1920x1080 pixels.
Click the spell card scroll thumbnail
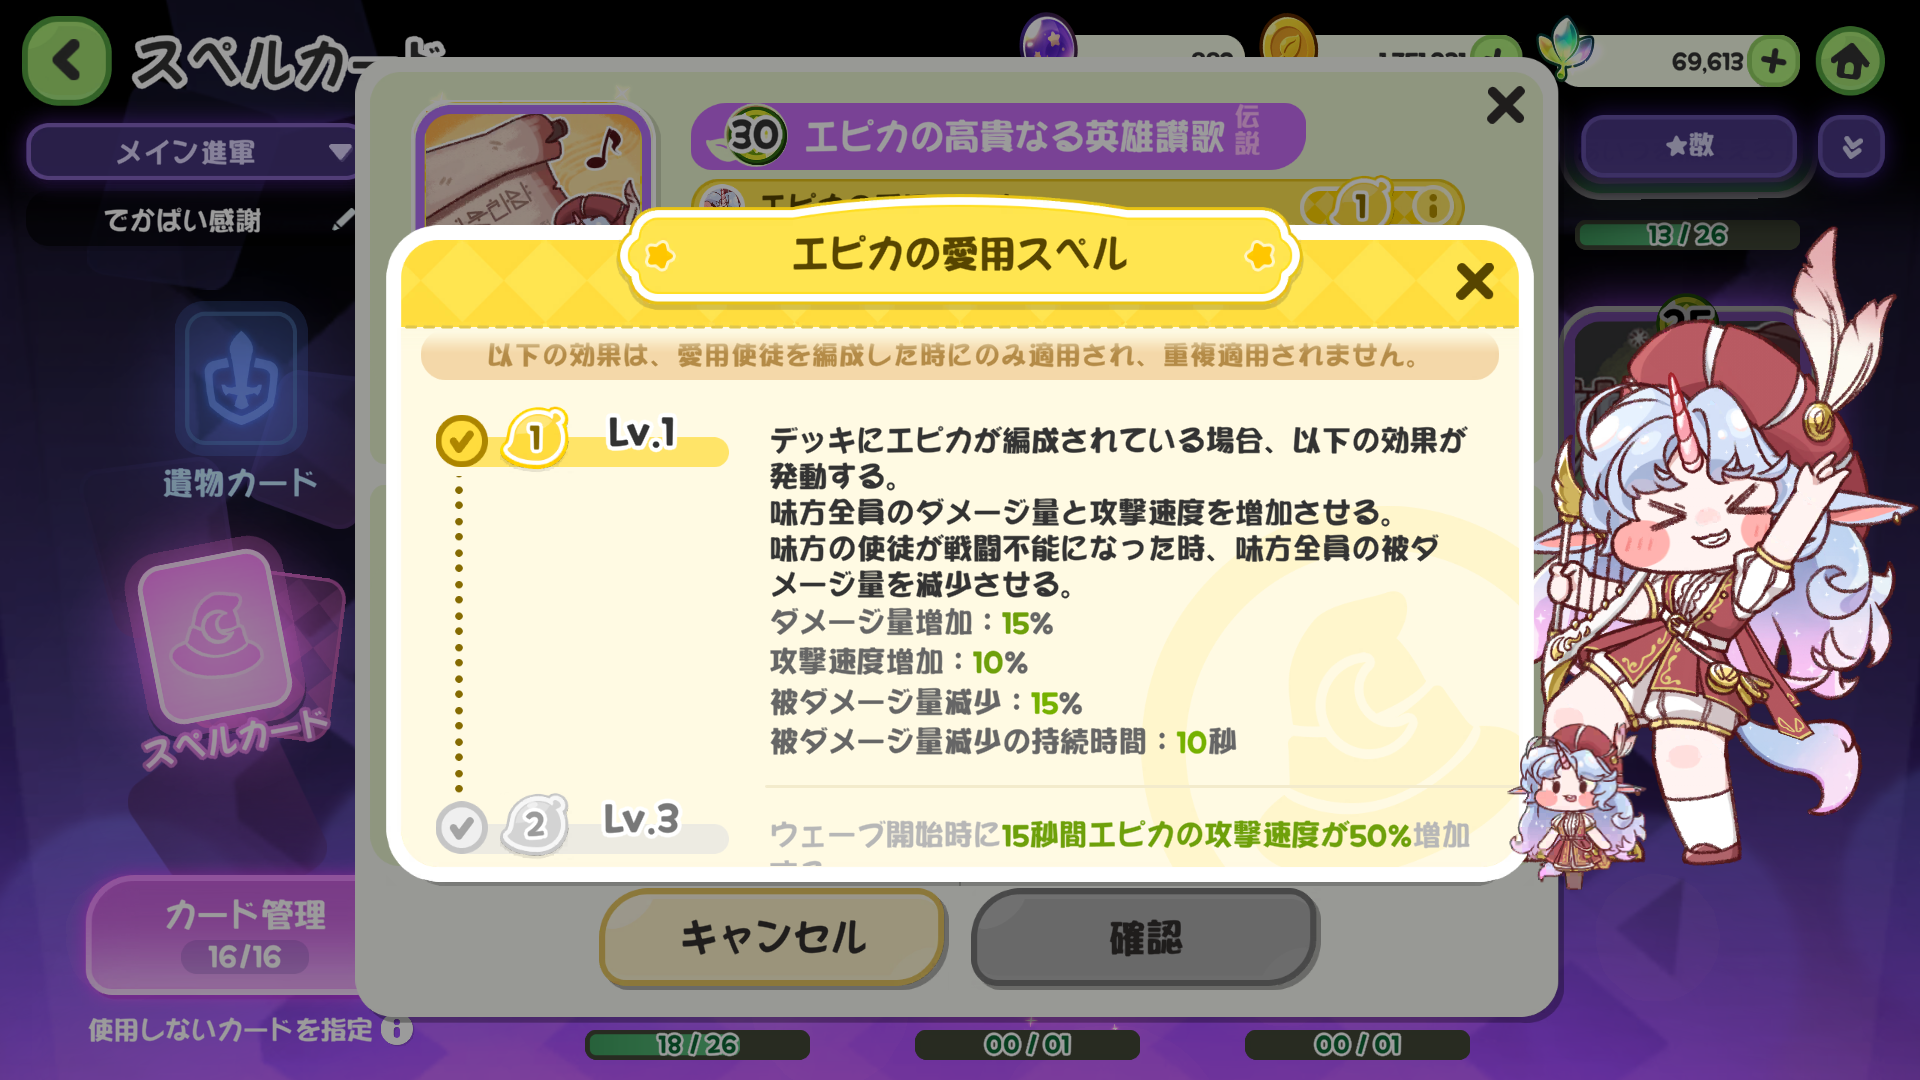[x=535, y=167]
